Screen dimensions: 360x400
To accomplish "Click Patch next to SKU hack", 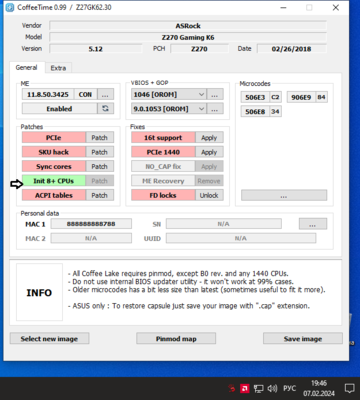I will pyautogui.click(x=99, y=152).
